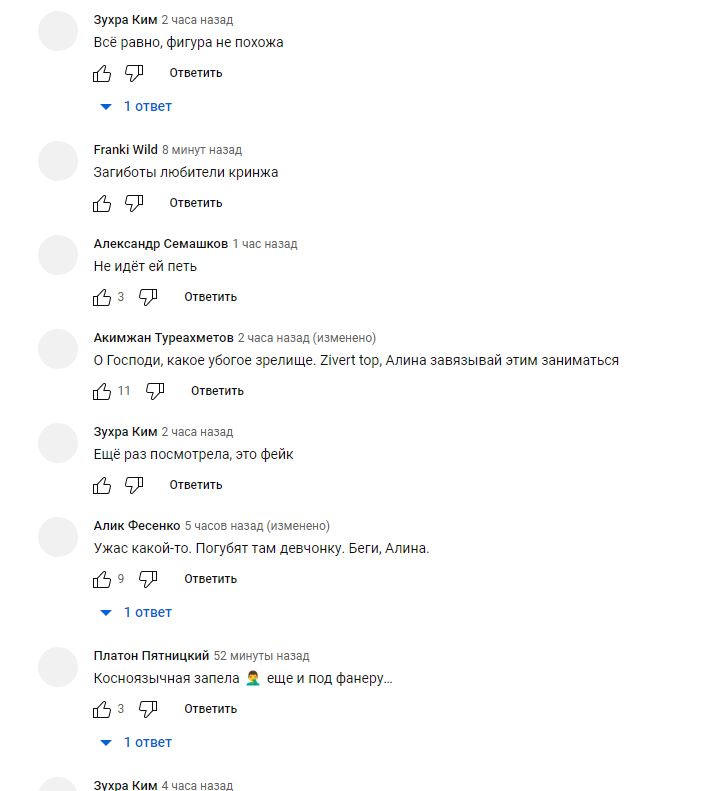This screenshot has width=702, height=791.
Task: Like the comment "Всё равно, фигура не похожа"
Action: (102, 73)
